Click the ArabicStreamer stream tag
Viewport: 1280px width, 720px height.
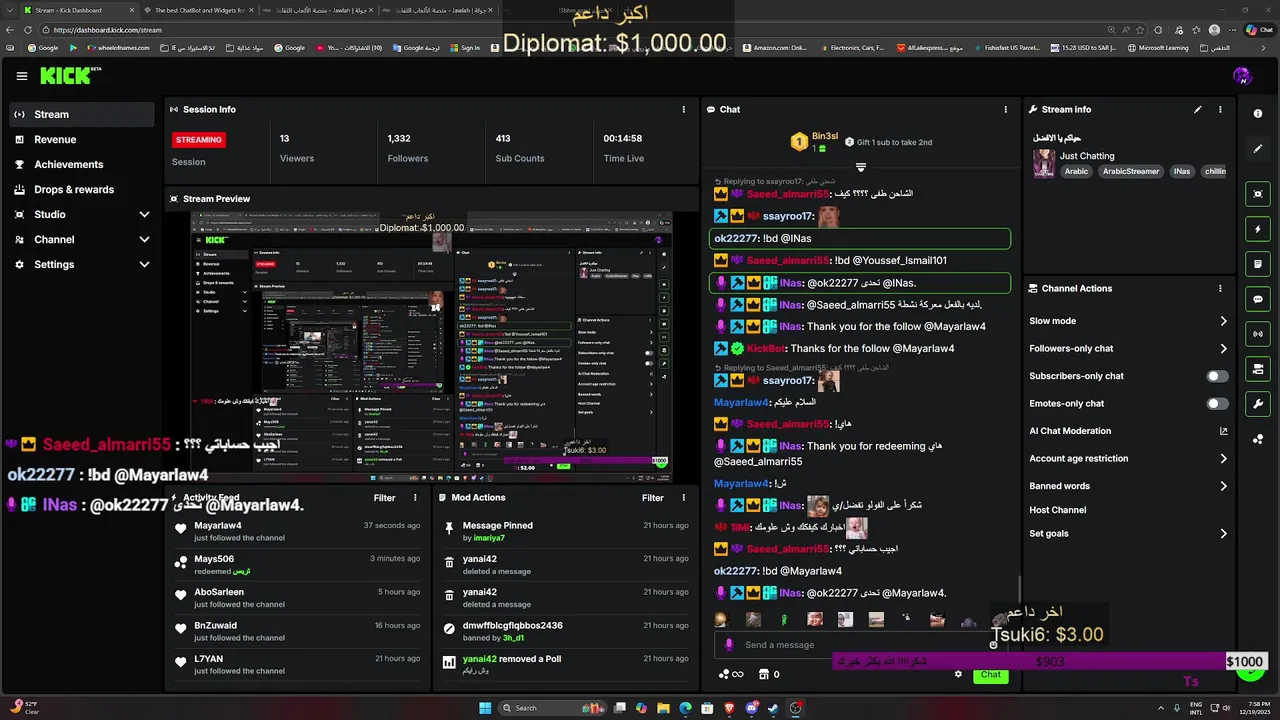pyautogui.click(x=1131, y=171)
